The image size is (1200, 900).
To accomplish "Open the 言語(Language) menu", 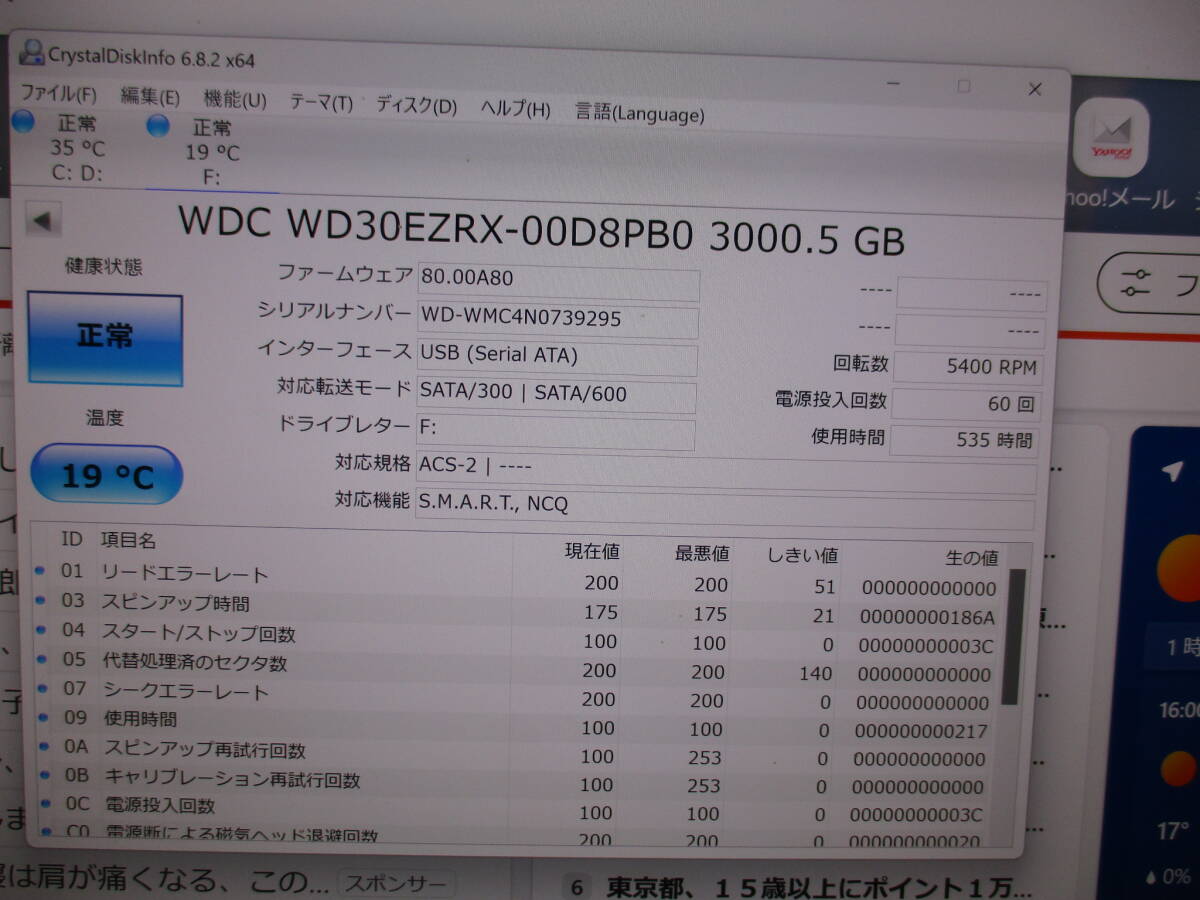I will coord(640,113).
